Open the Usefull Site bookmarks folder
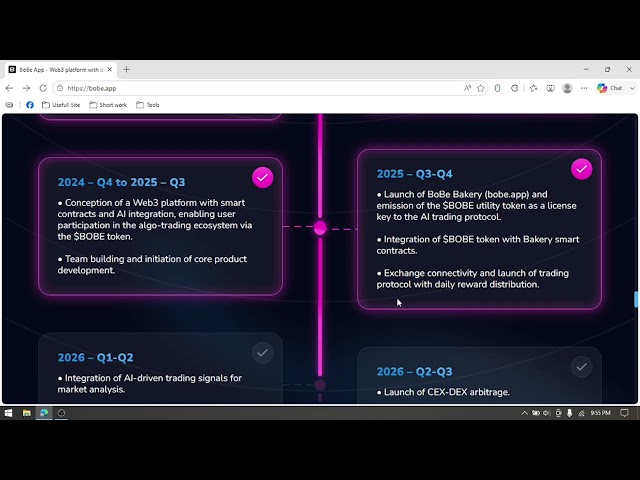 click(61, 105)
